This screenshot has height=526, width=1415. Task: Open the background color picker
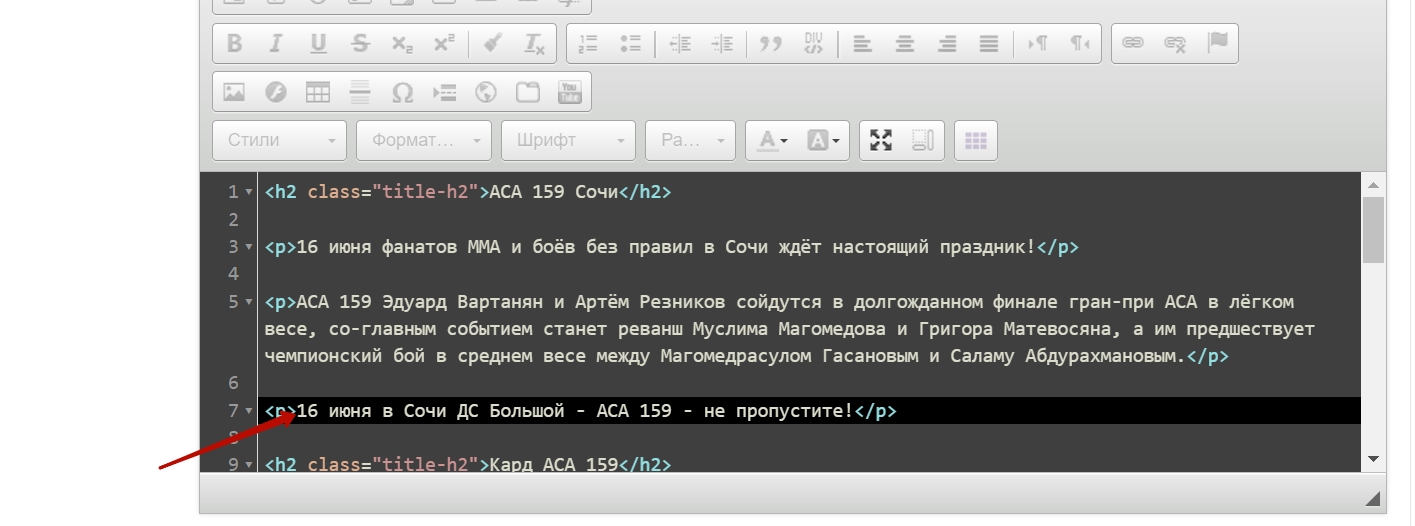(x=826, y=141)
